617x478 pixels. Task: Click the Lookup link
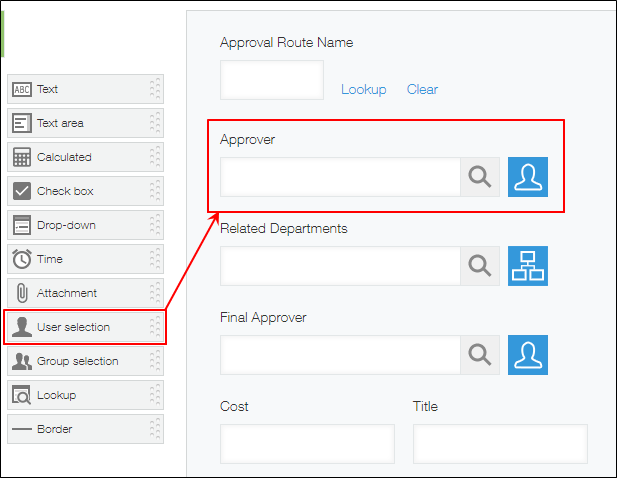363,89
